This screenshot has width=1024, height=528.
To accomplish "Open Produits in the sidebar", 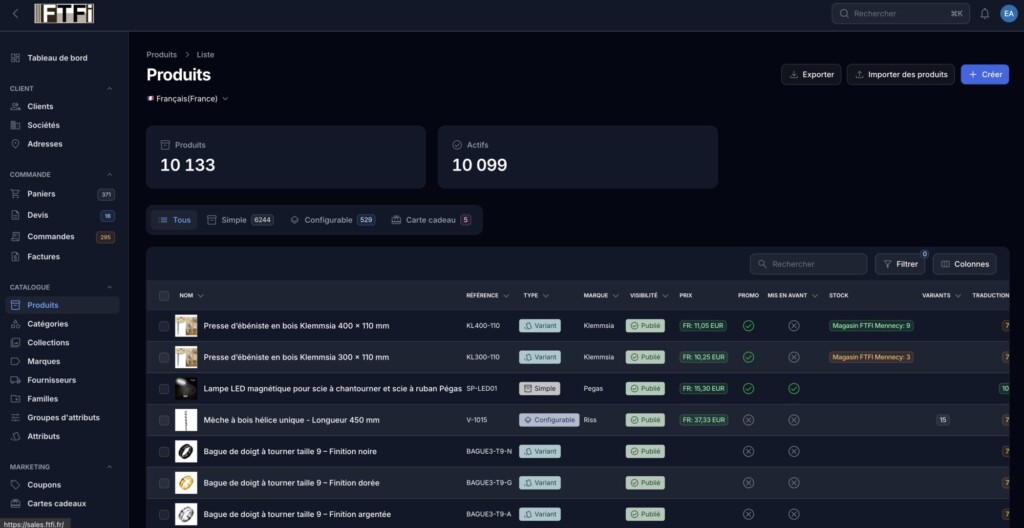I will 63,305.
